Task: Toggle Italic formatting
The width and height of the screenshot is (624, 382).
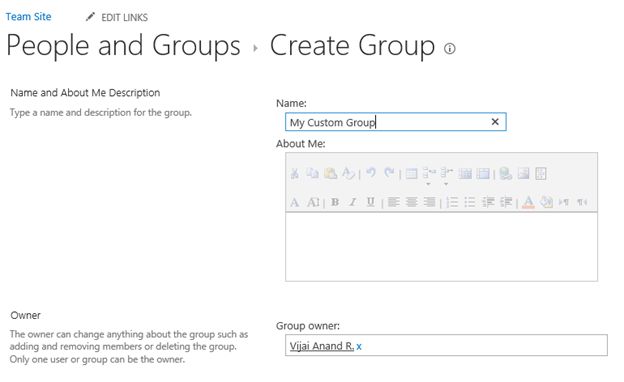Action: pos(353,202)
